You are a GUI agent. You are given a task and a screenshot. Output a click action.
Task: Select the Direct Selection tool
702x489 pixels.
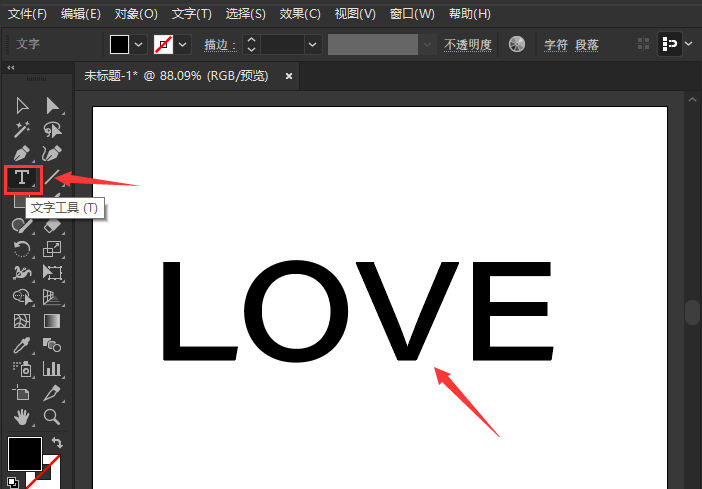point(52,106)
